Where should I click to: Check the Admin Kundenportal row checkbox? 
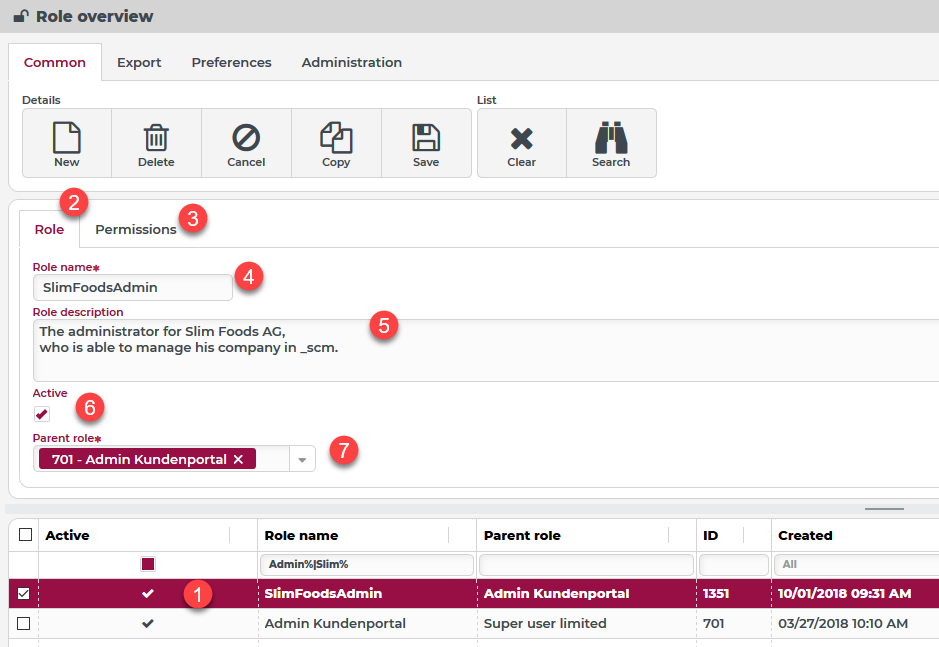pyautogui.click(x=24, y=624)
